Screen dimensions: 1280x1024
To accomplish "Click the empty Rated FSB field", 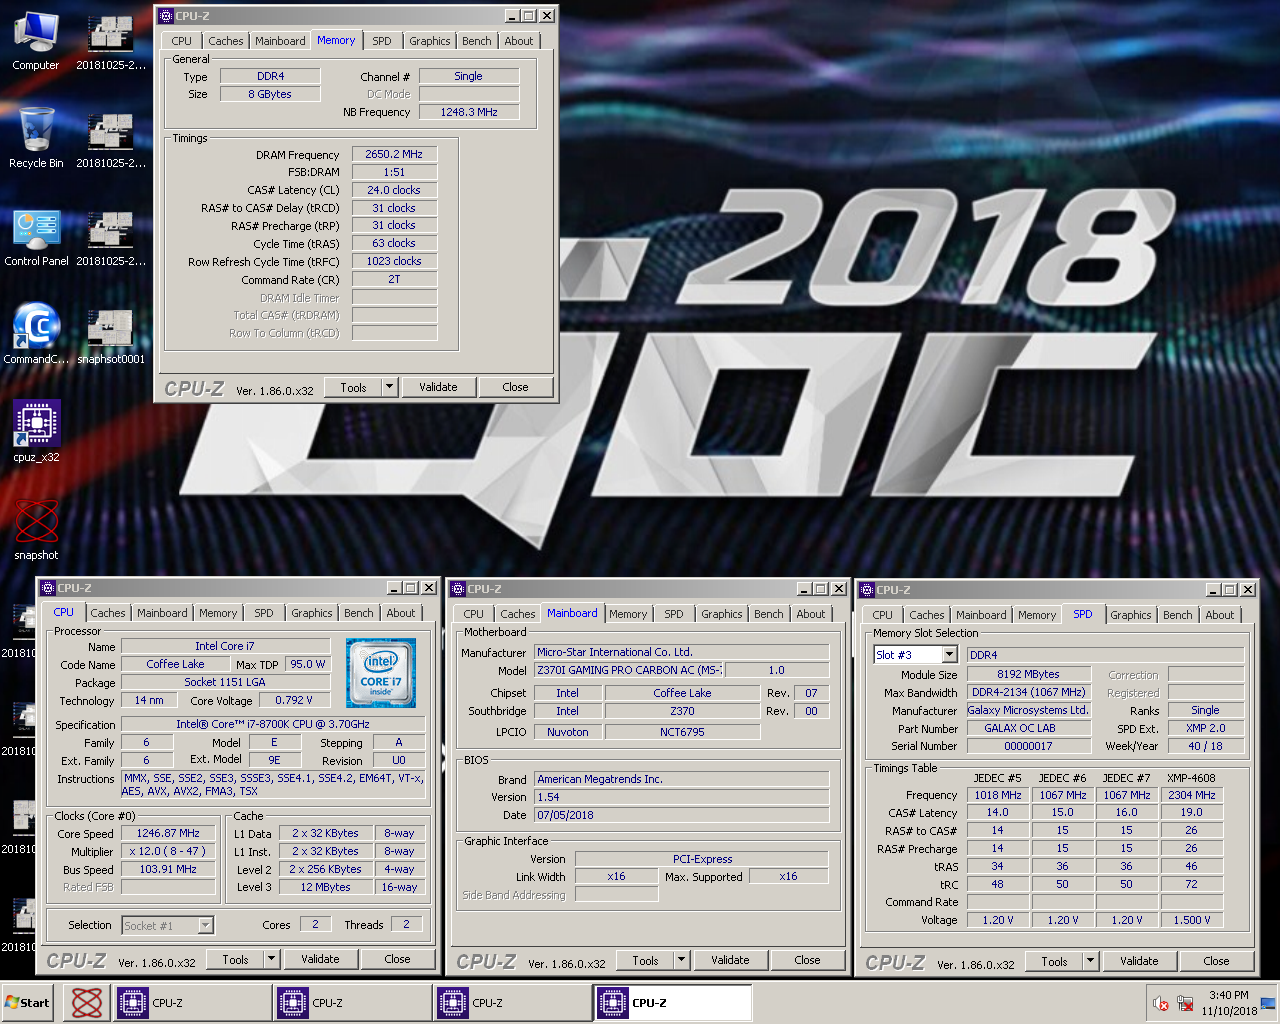I will point(168,887).
